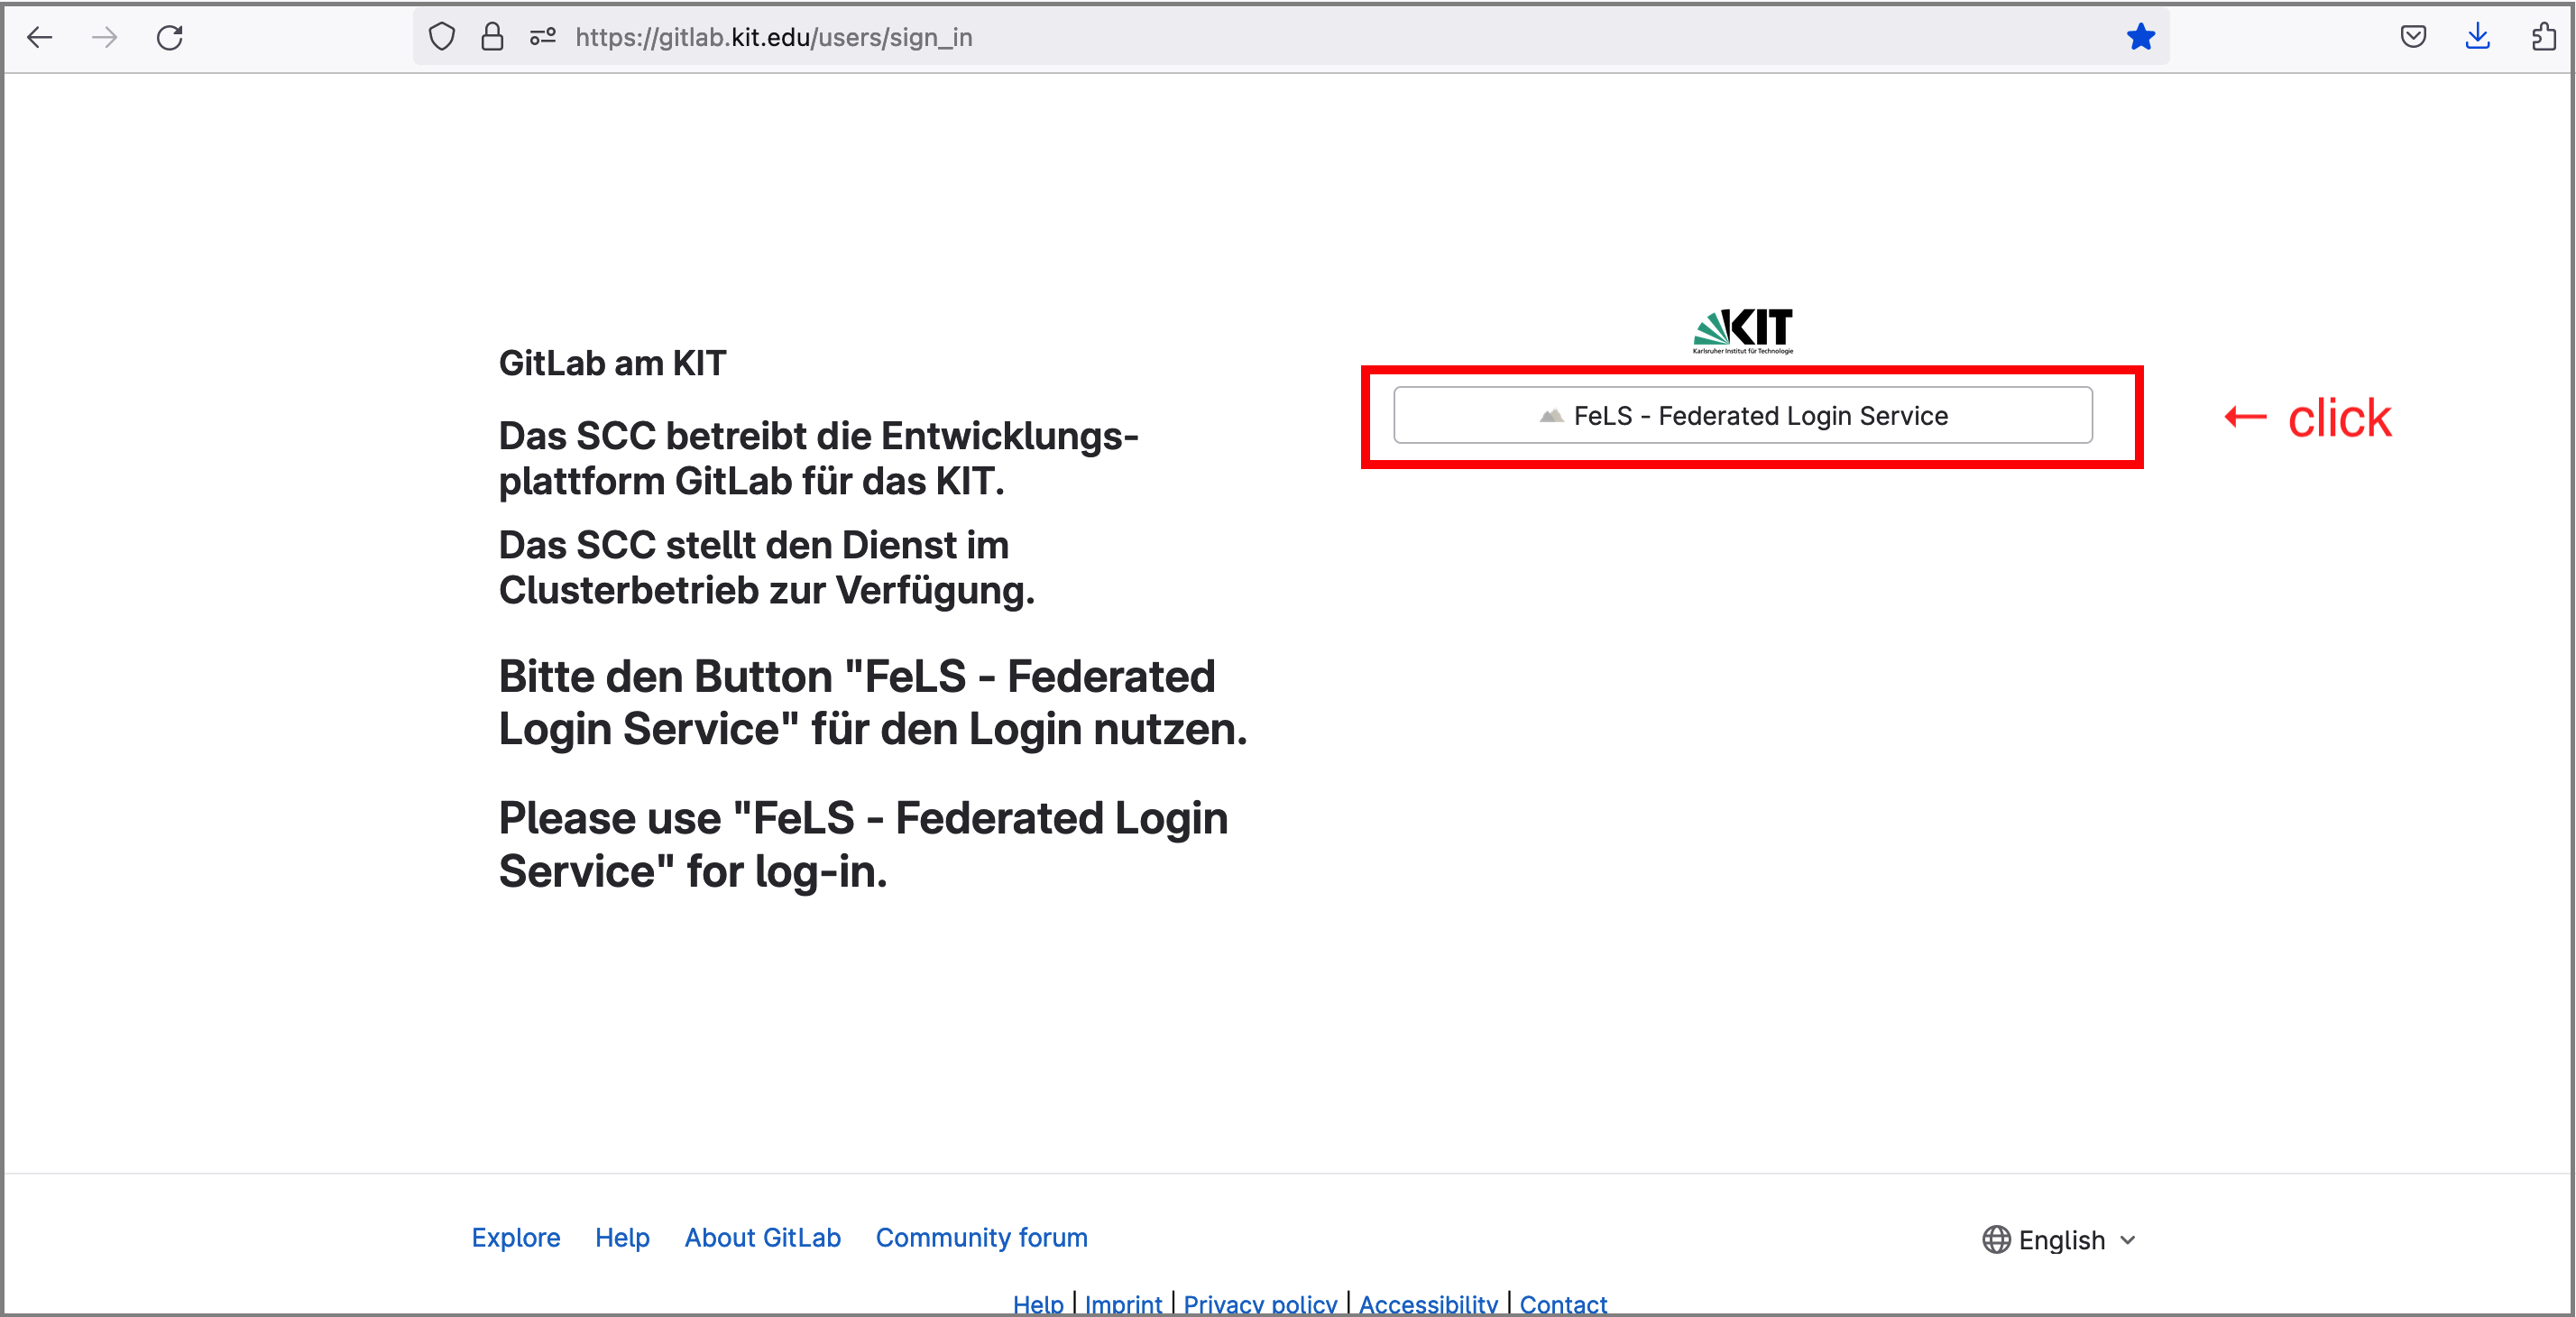This screenshot has width=2576, height=1317.
Task: Open the Pocket save icon
Action: 2413,37
